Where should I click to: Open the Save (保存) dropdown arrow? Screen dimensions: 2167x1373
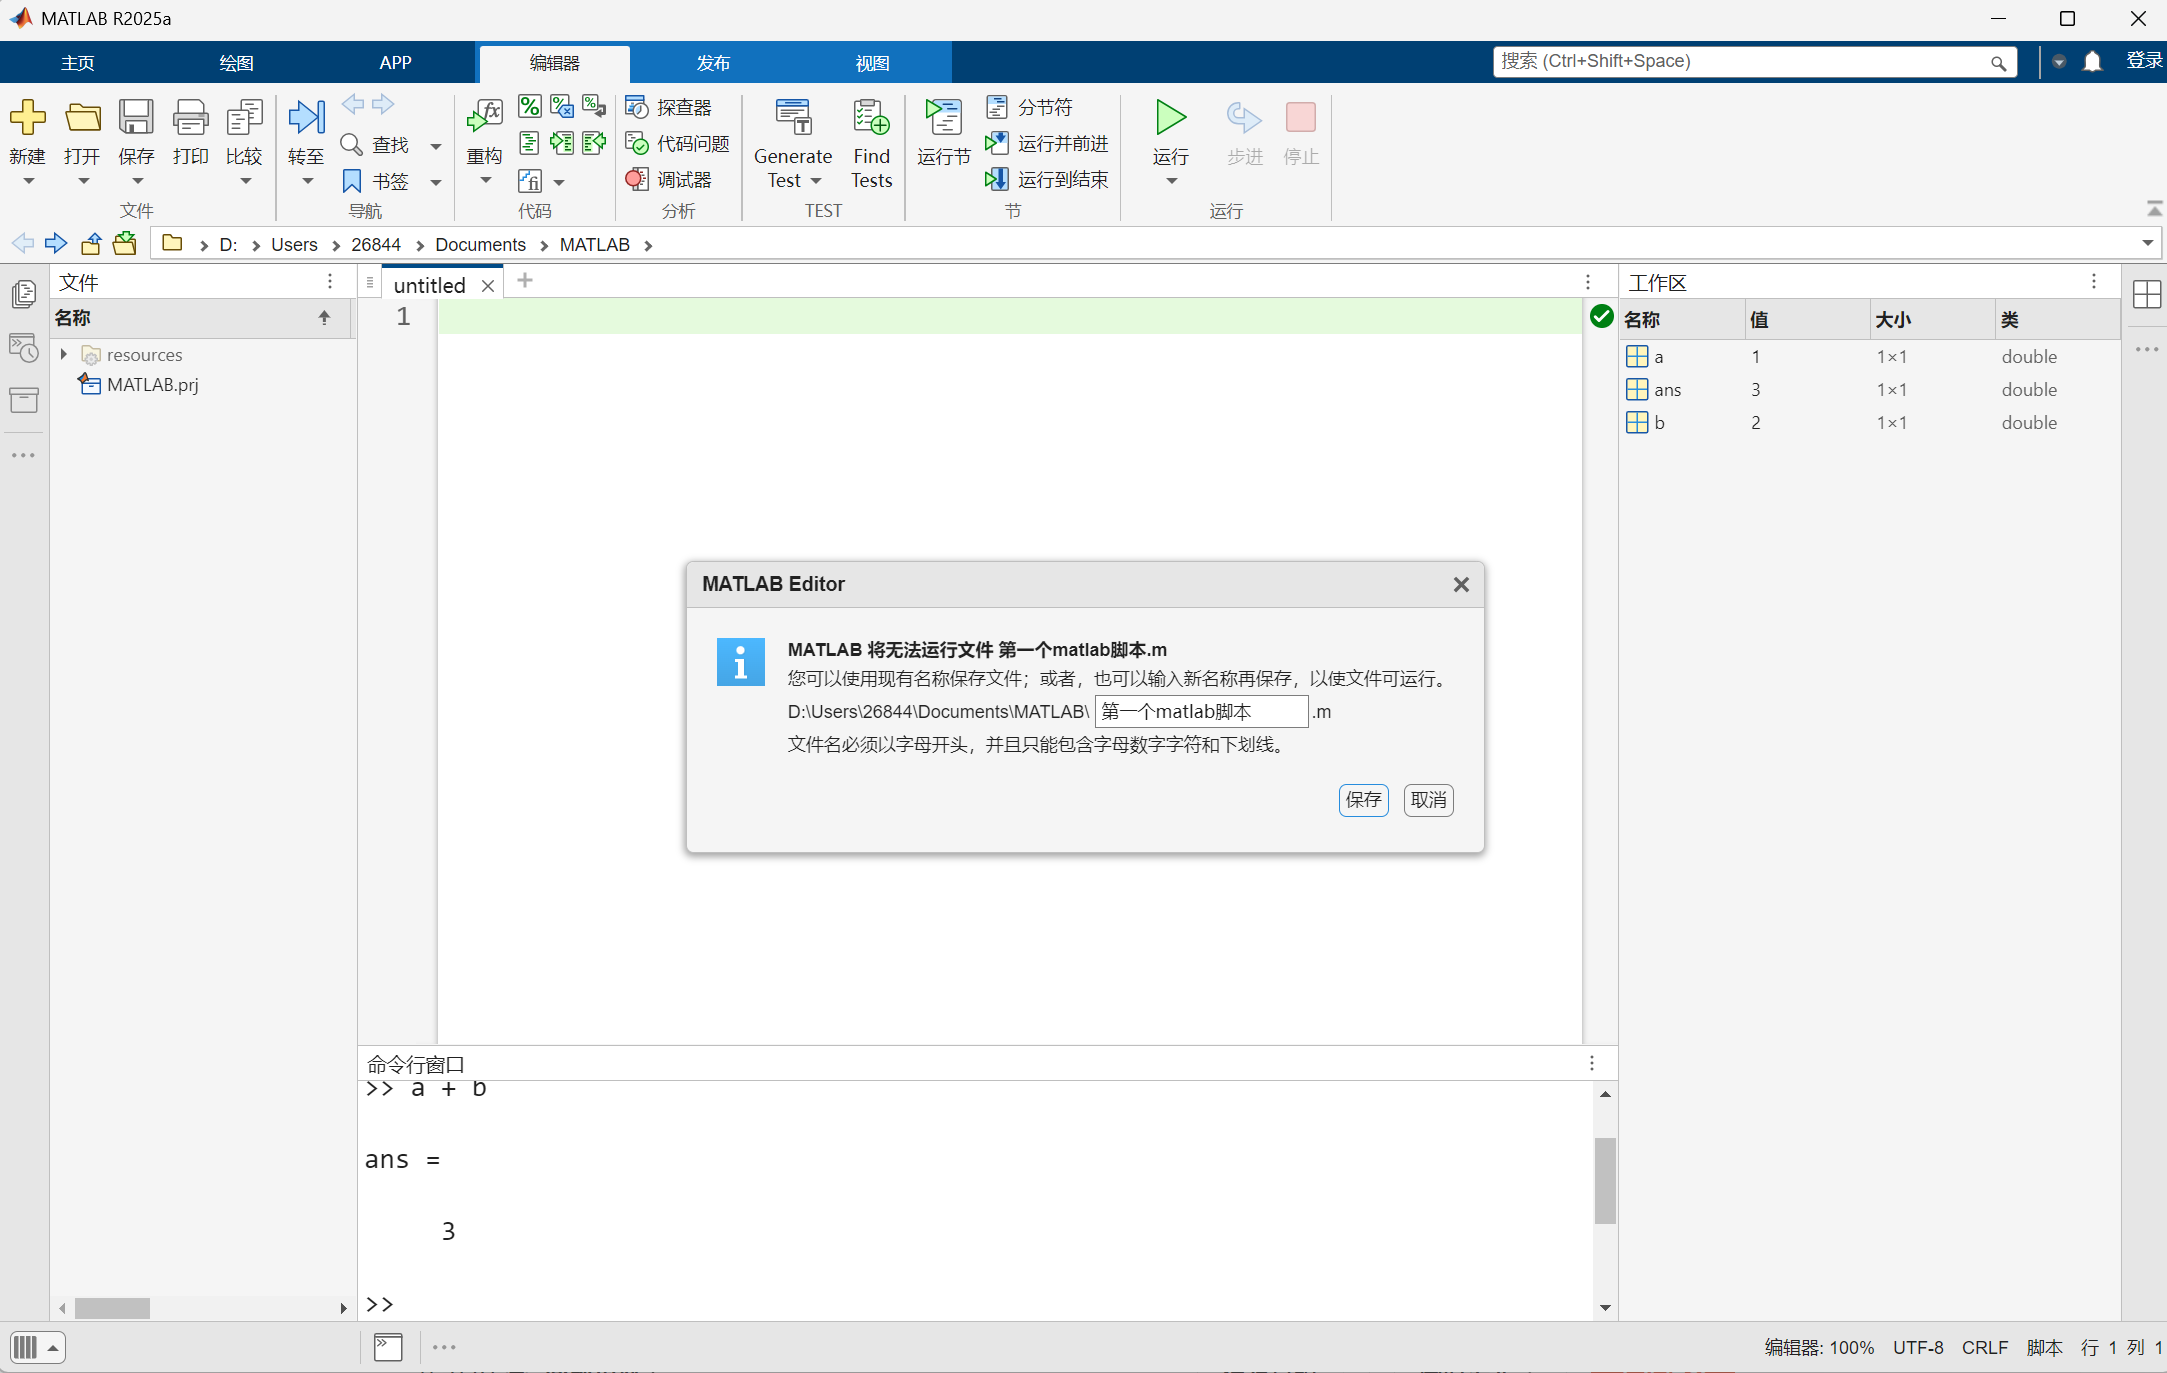coord(137,181)
